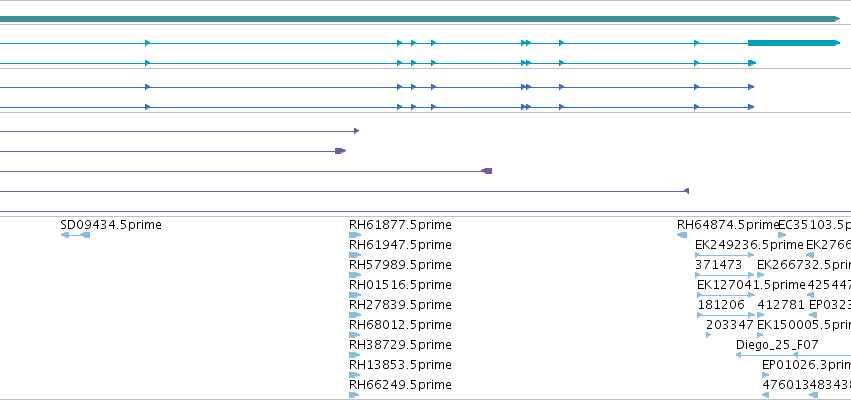Select the SD09434.5prime label
The width and height of the screenshot is (851, 400).
(x=111, y=225)
